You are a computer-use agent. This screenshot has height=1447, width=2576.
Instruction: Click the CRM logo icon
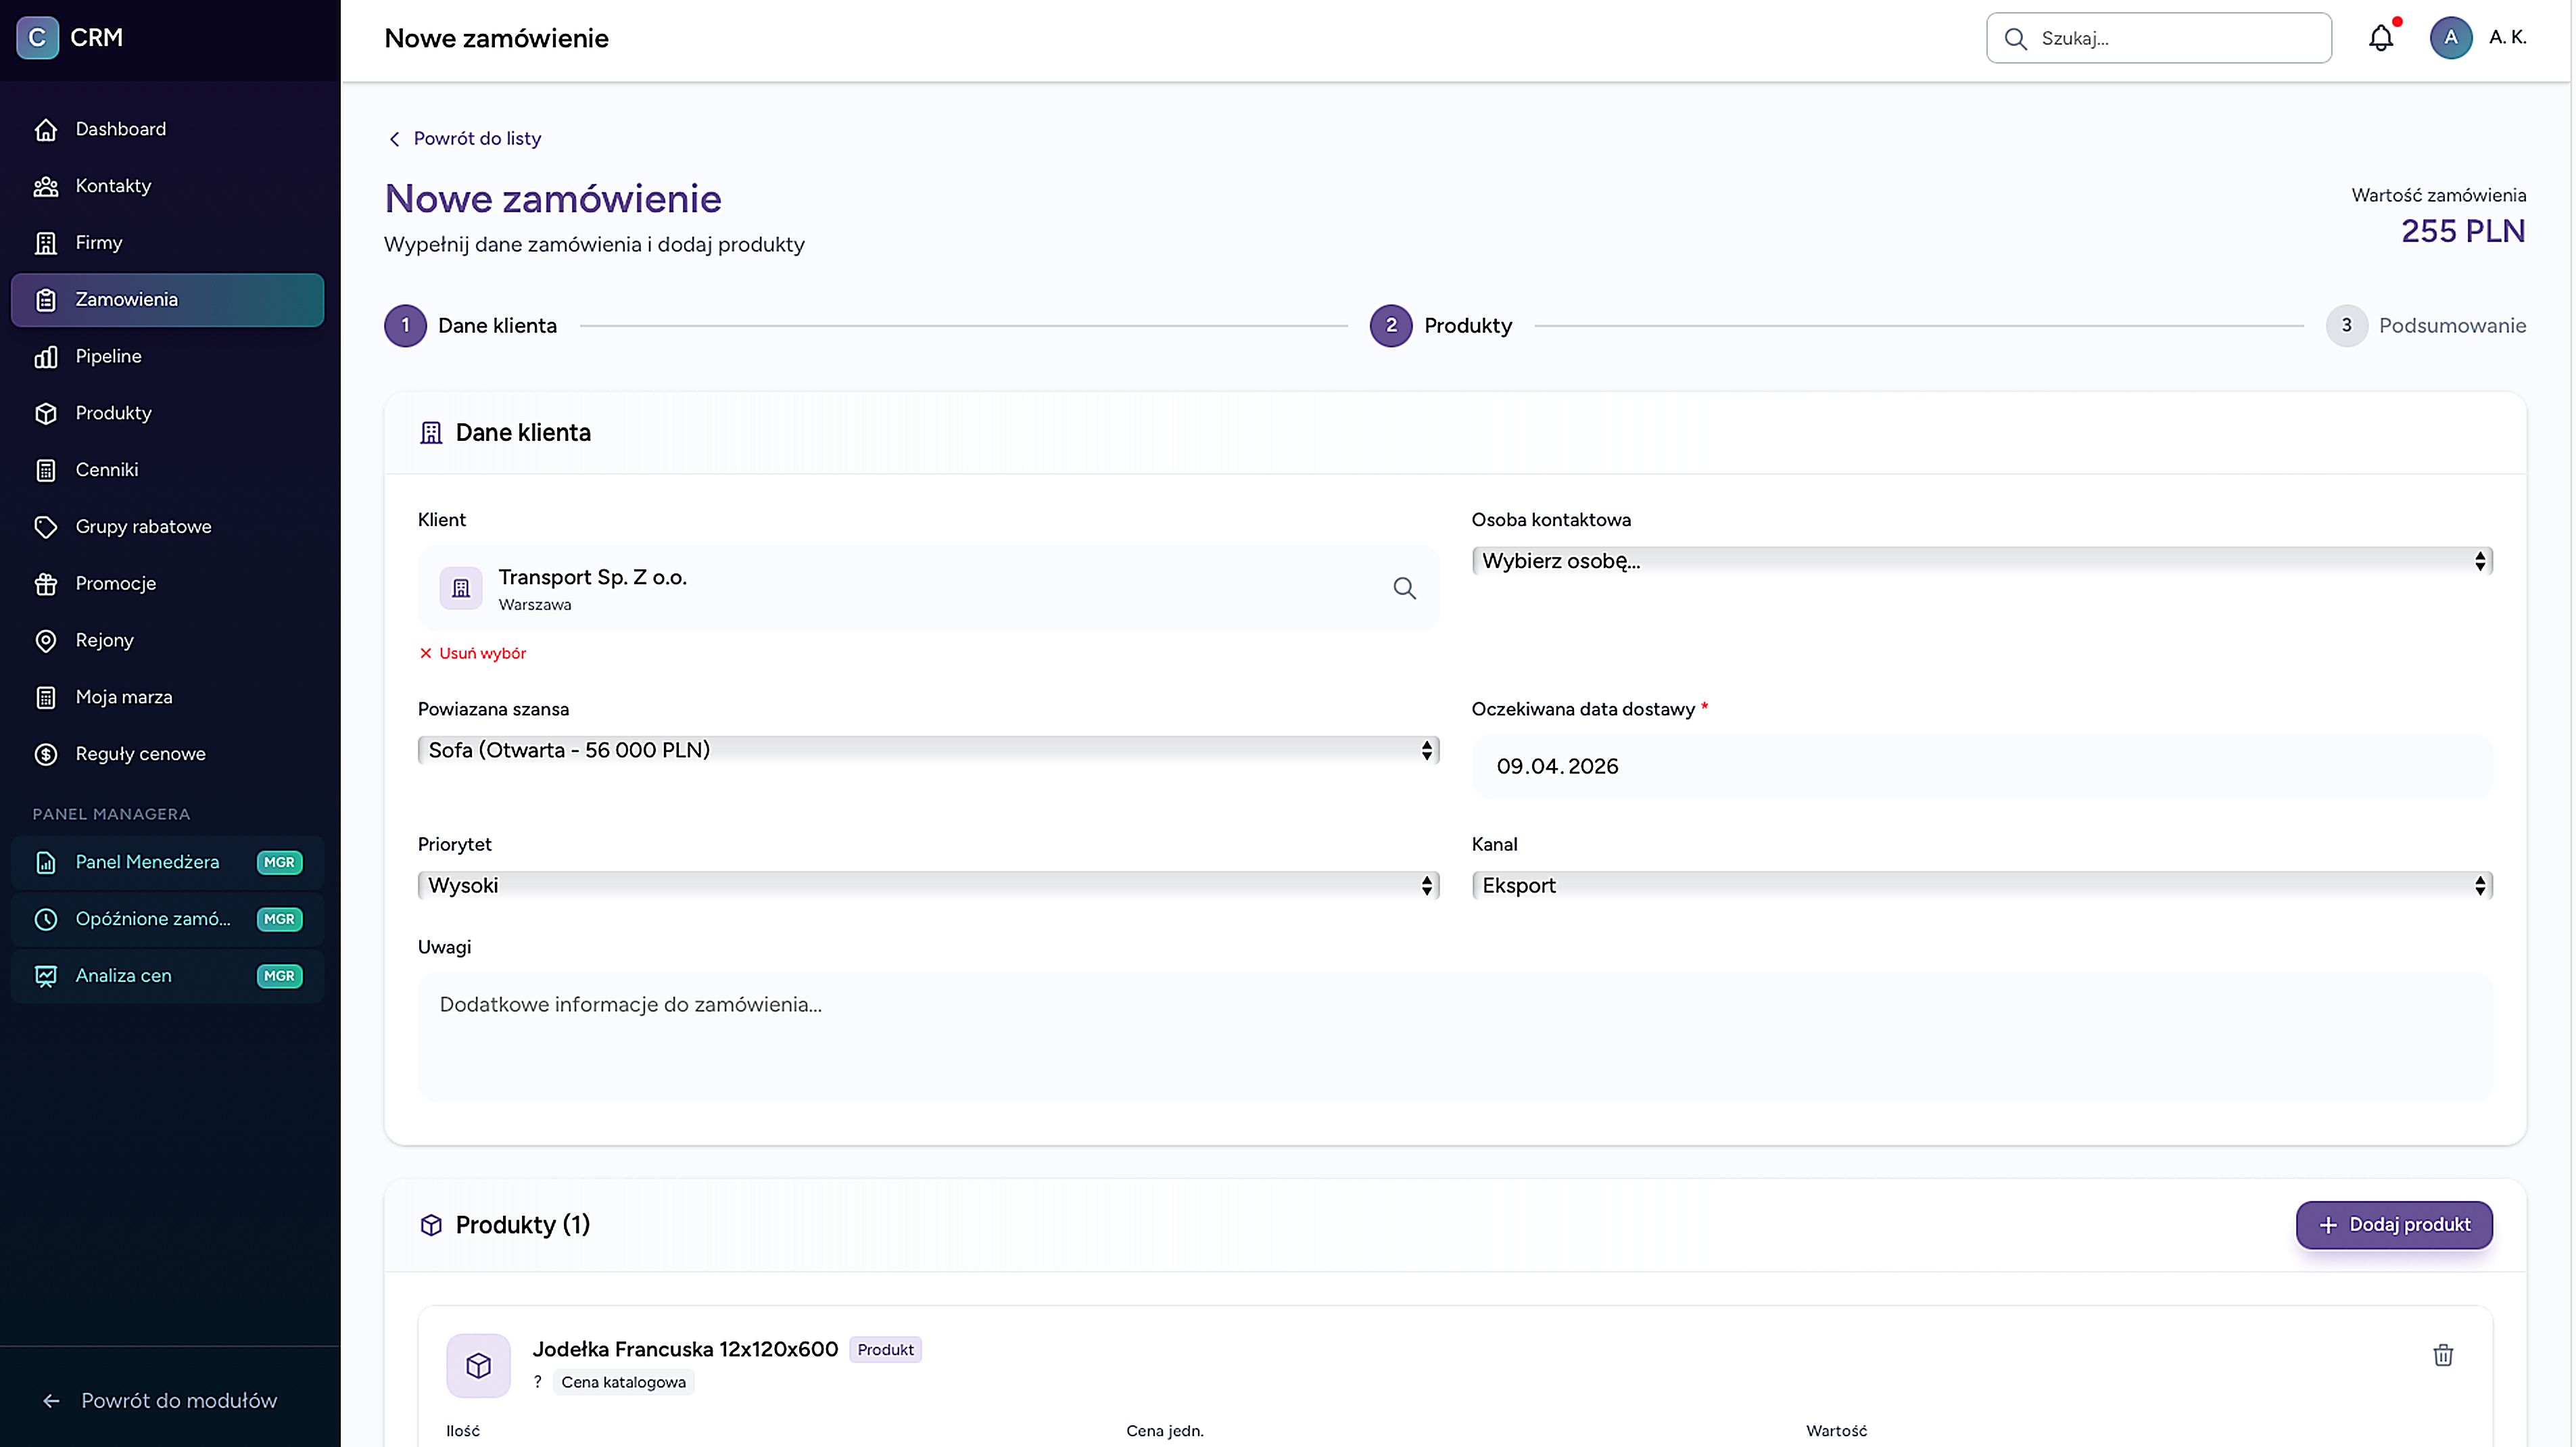(37, 38)
